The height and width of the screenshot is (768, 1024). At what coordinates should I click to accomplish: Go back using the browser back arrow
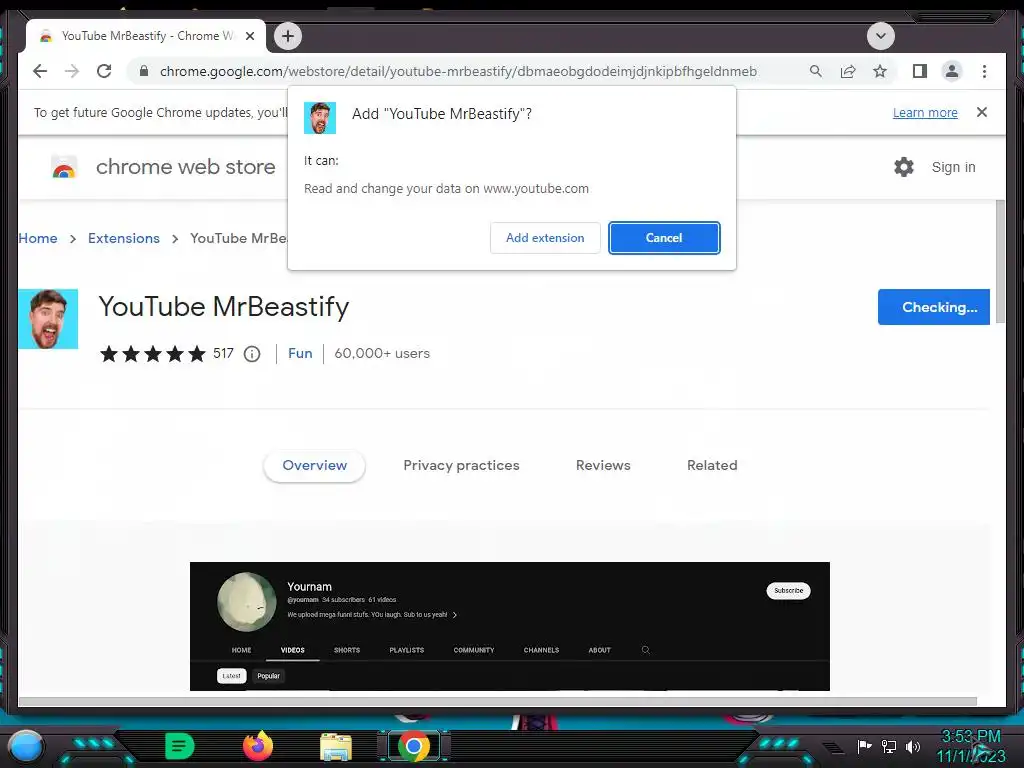[40, 71]
